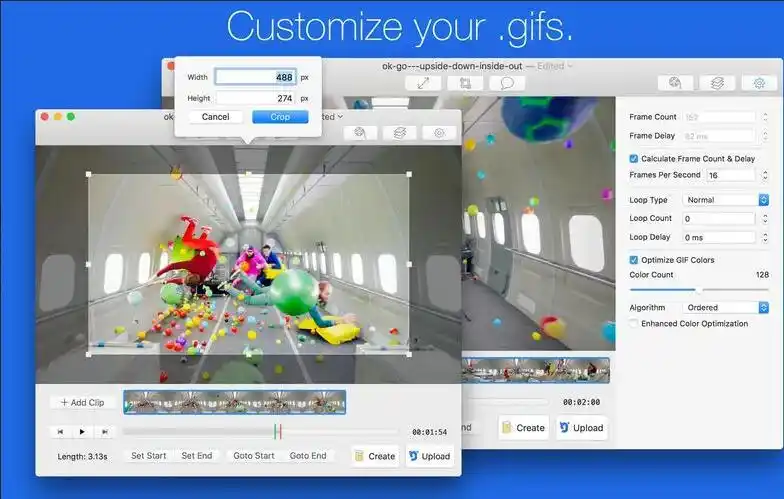Click the Set Start button
This screenshot has width=784, height=499.
pos(148,456)
